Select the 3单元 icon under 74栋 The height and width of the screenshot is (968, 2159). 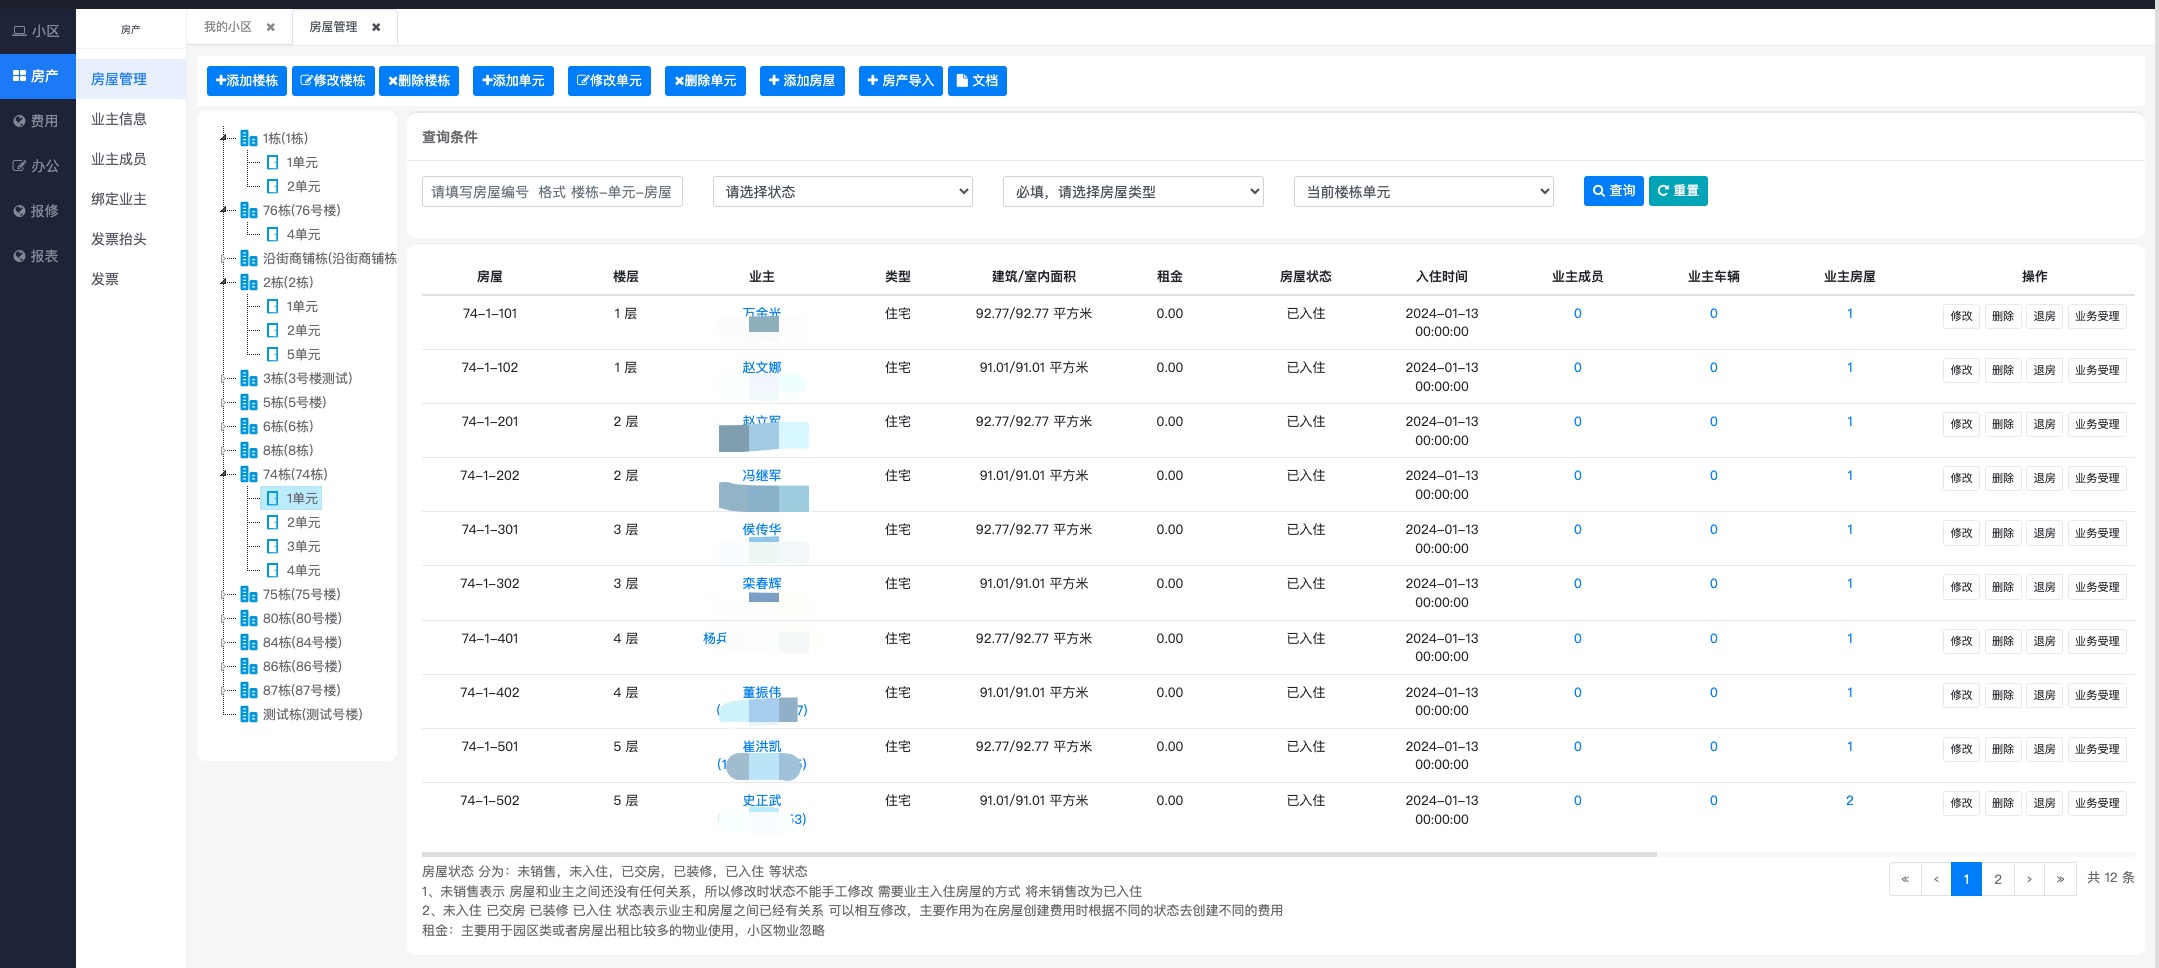272,546
